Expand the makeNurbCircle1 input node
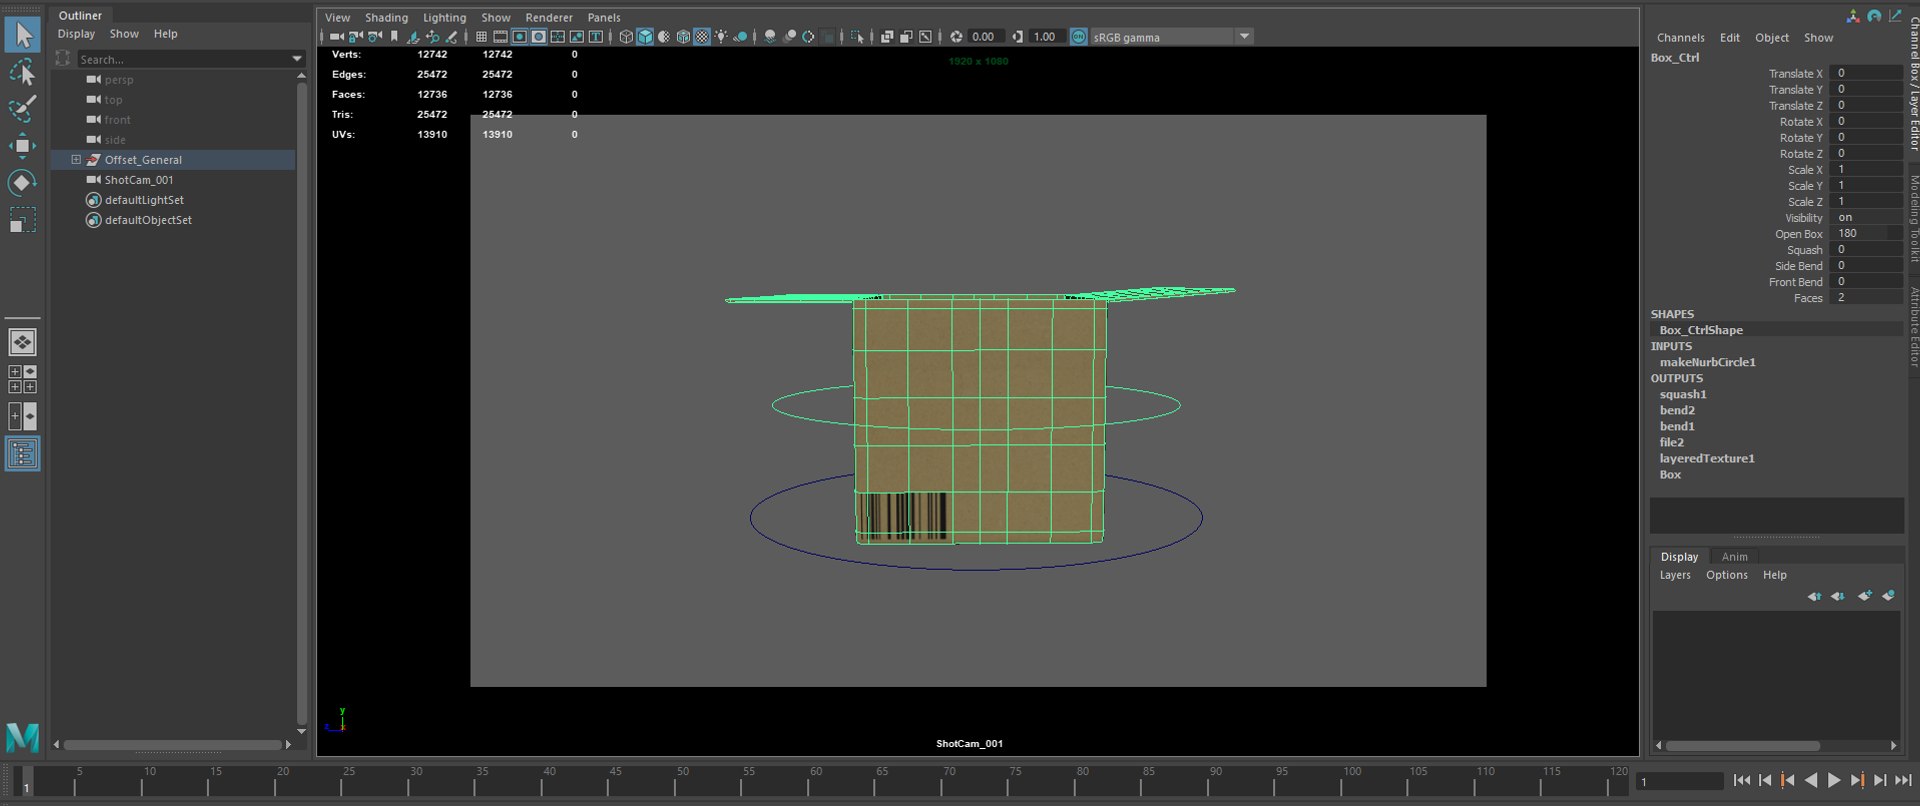Viewport: 1920px width, 806px height. pyautogui.click(x=1708, y=363)
